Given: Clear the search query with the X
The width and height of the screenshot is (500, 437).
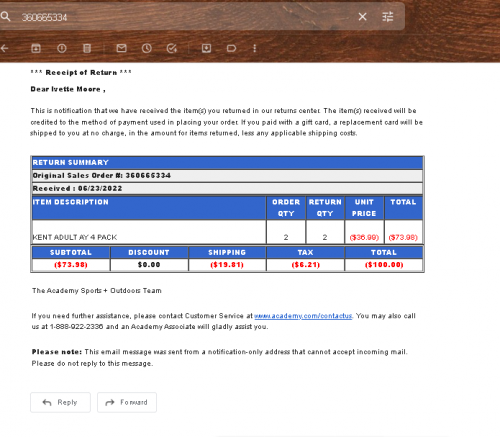Looking at the screenshot, I should click(362, 17).
